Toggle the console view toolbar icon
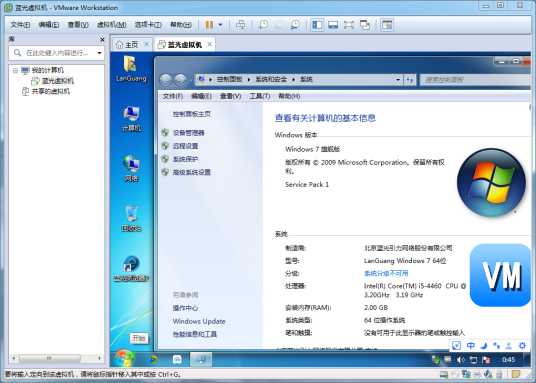 click(x=387, y=25)
